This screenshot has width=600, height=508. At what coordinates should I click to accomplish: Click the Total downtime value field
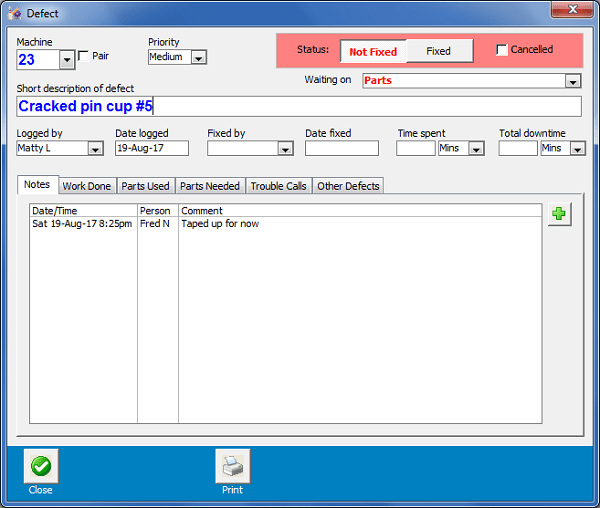click(518, 148)
